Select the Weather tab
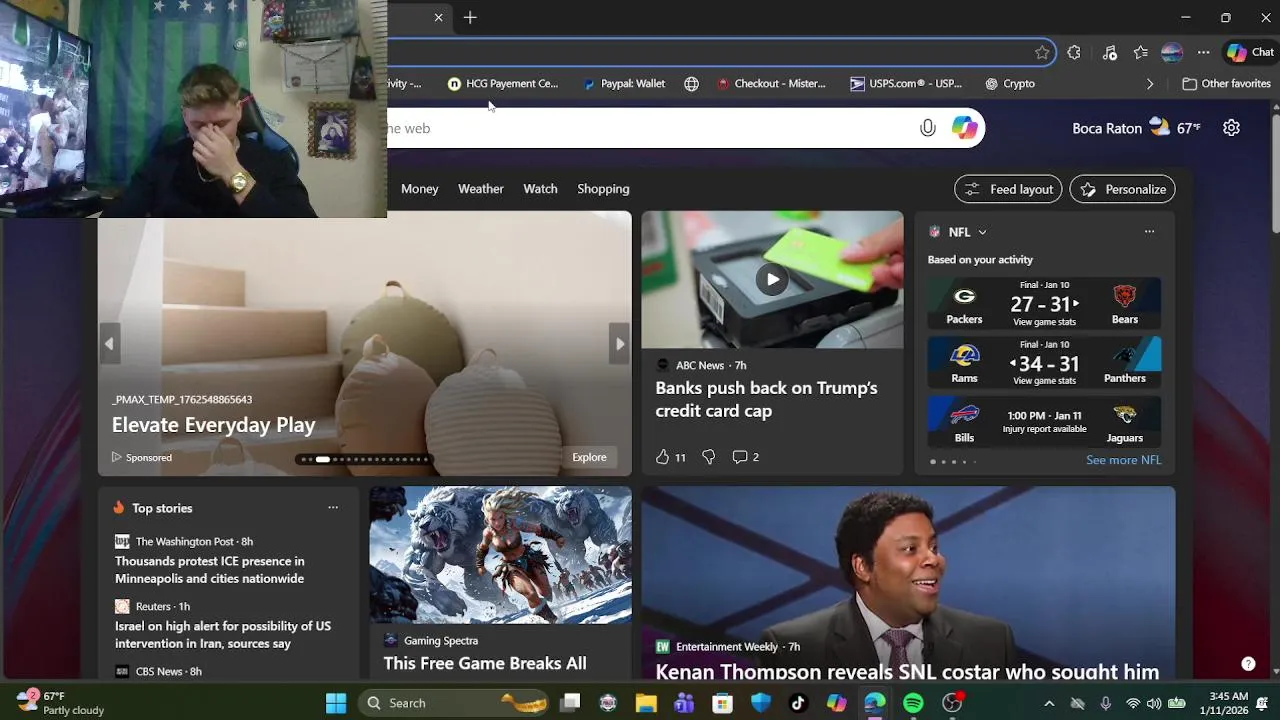The image size is (1280, 720). 481,189
